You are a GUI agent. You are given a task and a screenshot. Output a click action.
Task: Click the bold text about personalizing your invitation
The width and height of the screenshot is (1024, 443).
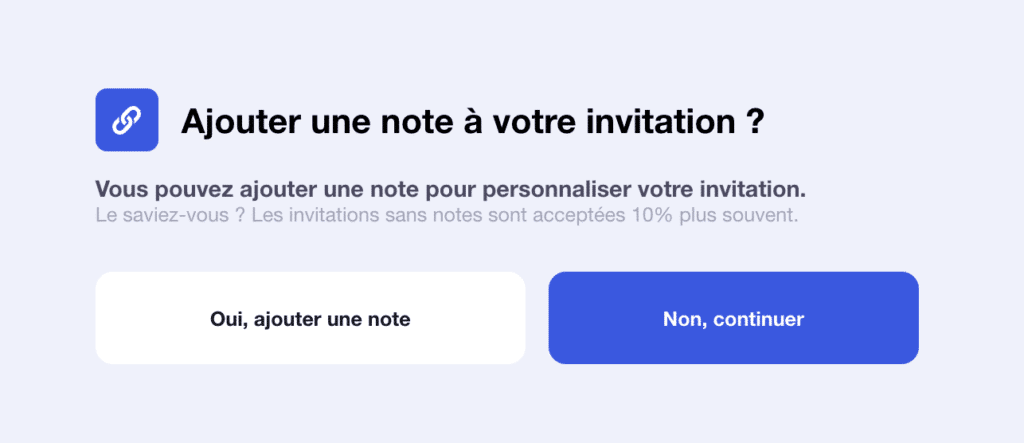coord(451,190)
